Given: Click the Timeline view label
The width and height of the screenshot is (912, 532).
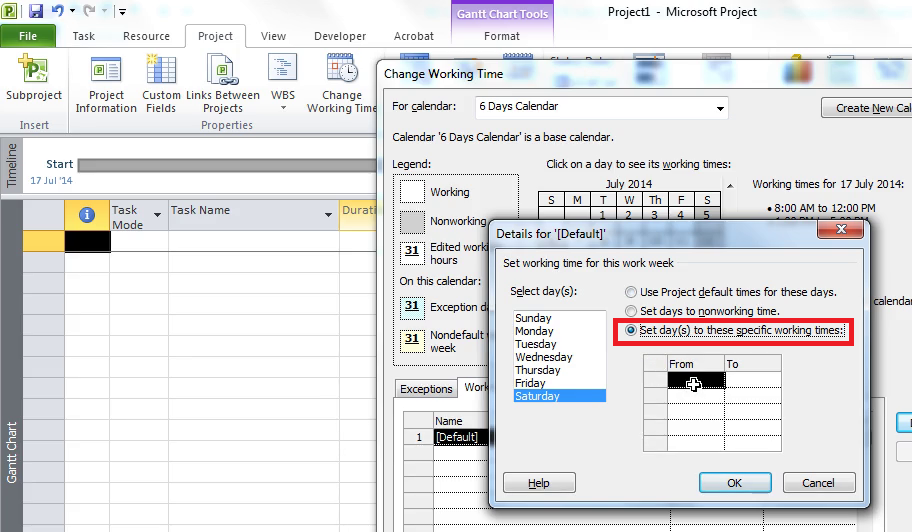Looking at the screenshot, I should pyautogui.click(x=11, y=166).
